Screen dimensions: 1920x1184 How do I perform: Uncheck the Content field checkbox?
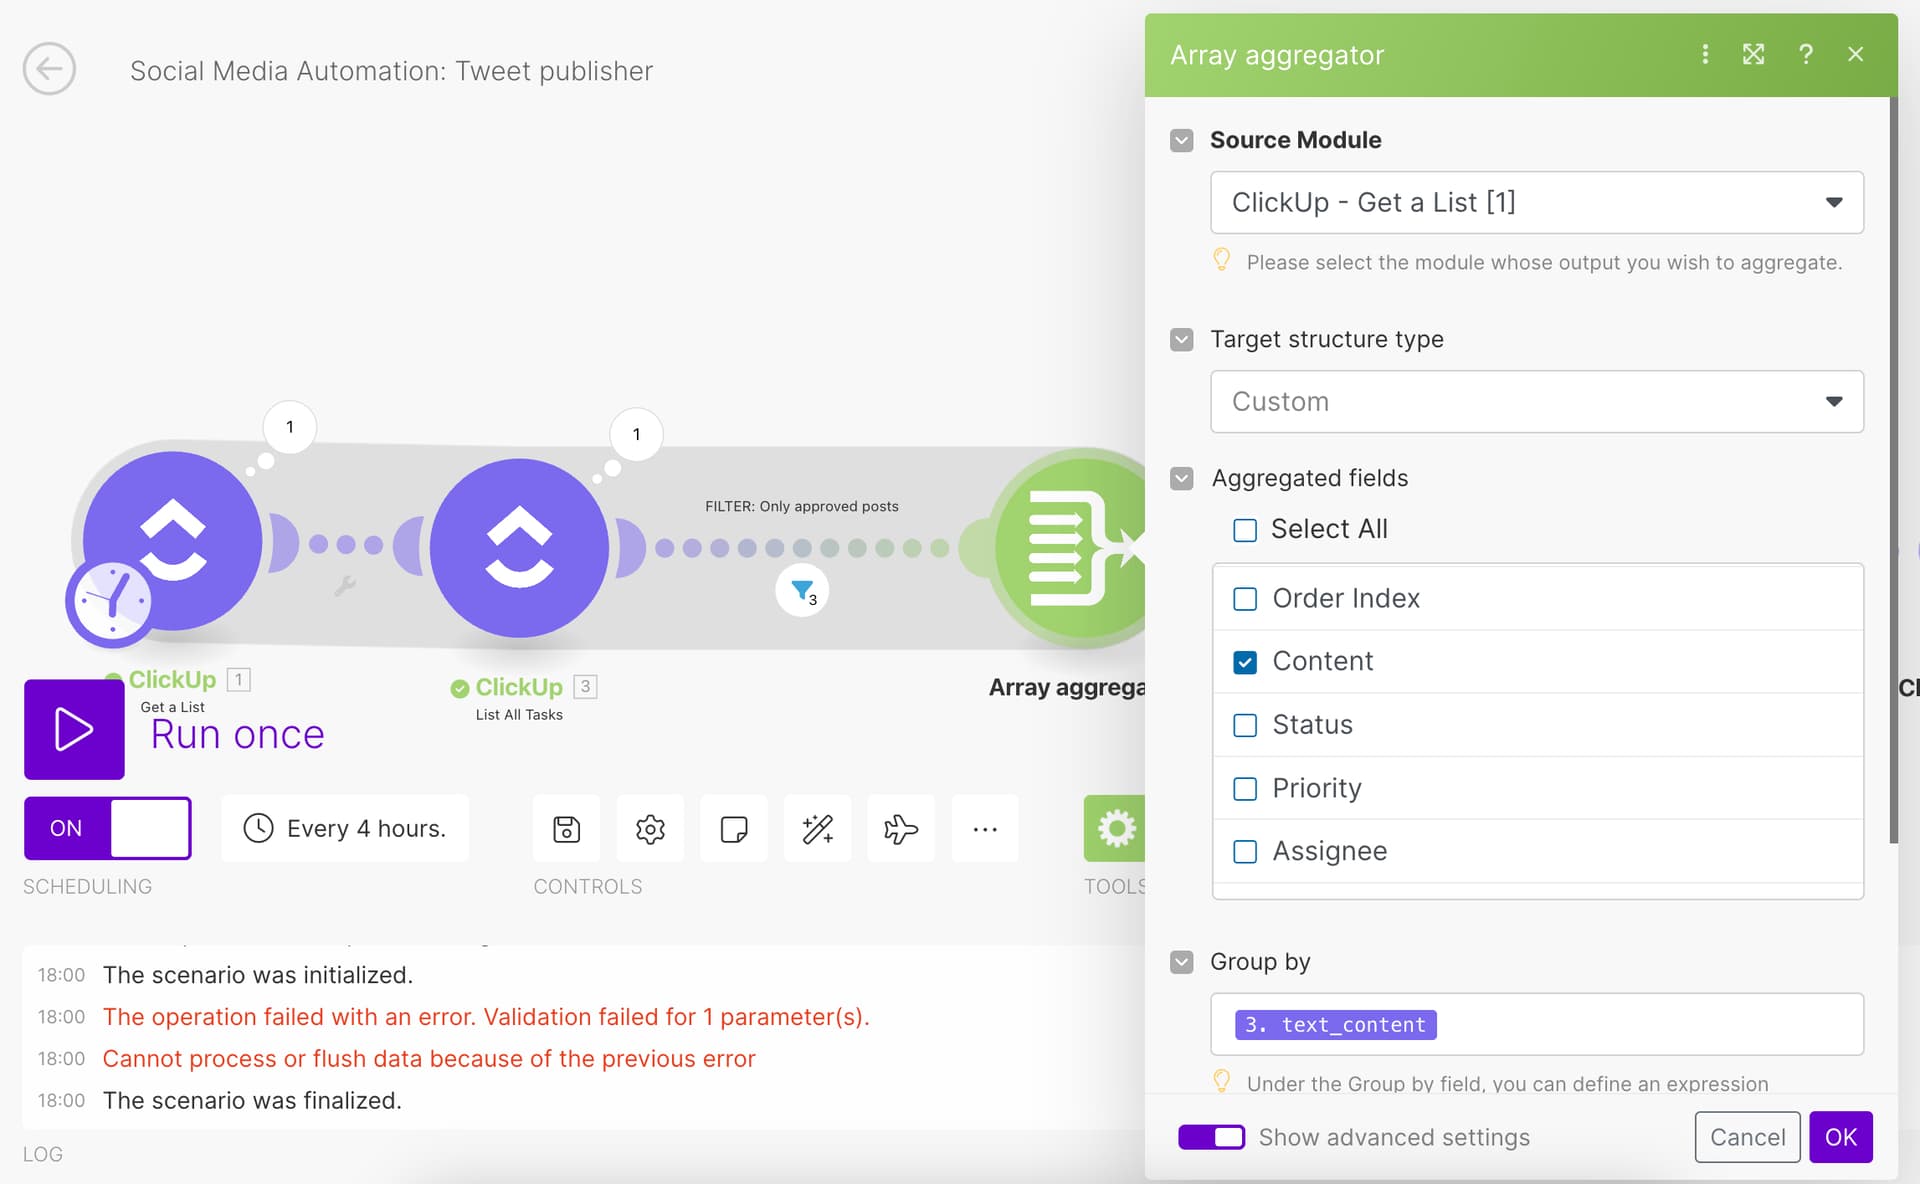1245,662
